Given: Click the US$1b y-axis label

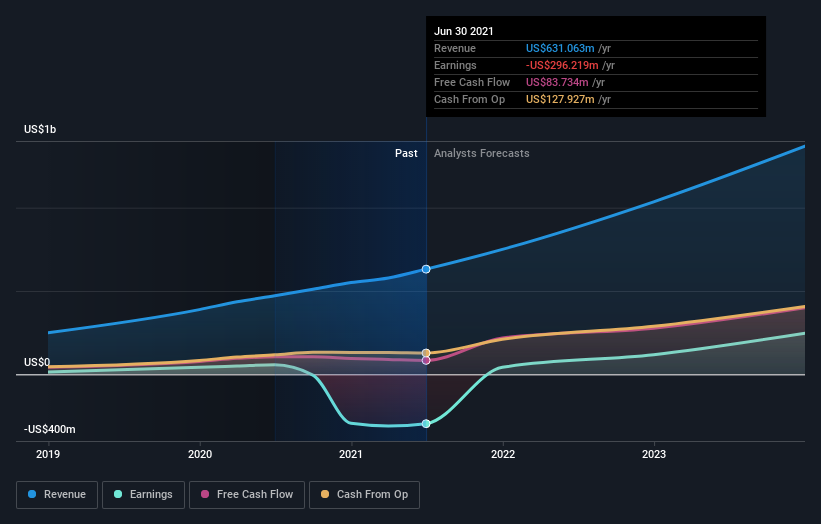Looking at the screenshot, I should click(x=40, y=129).
